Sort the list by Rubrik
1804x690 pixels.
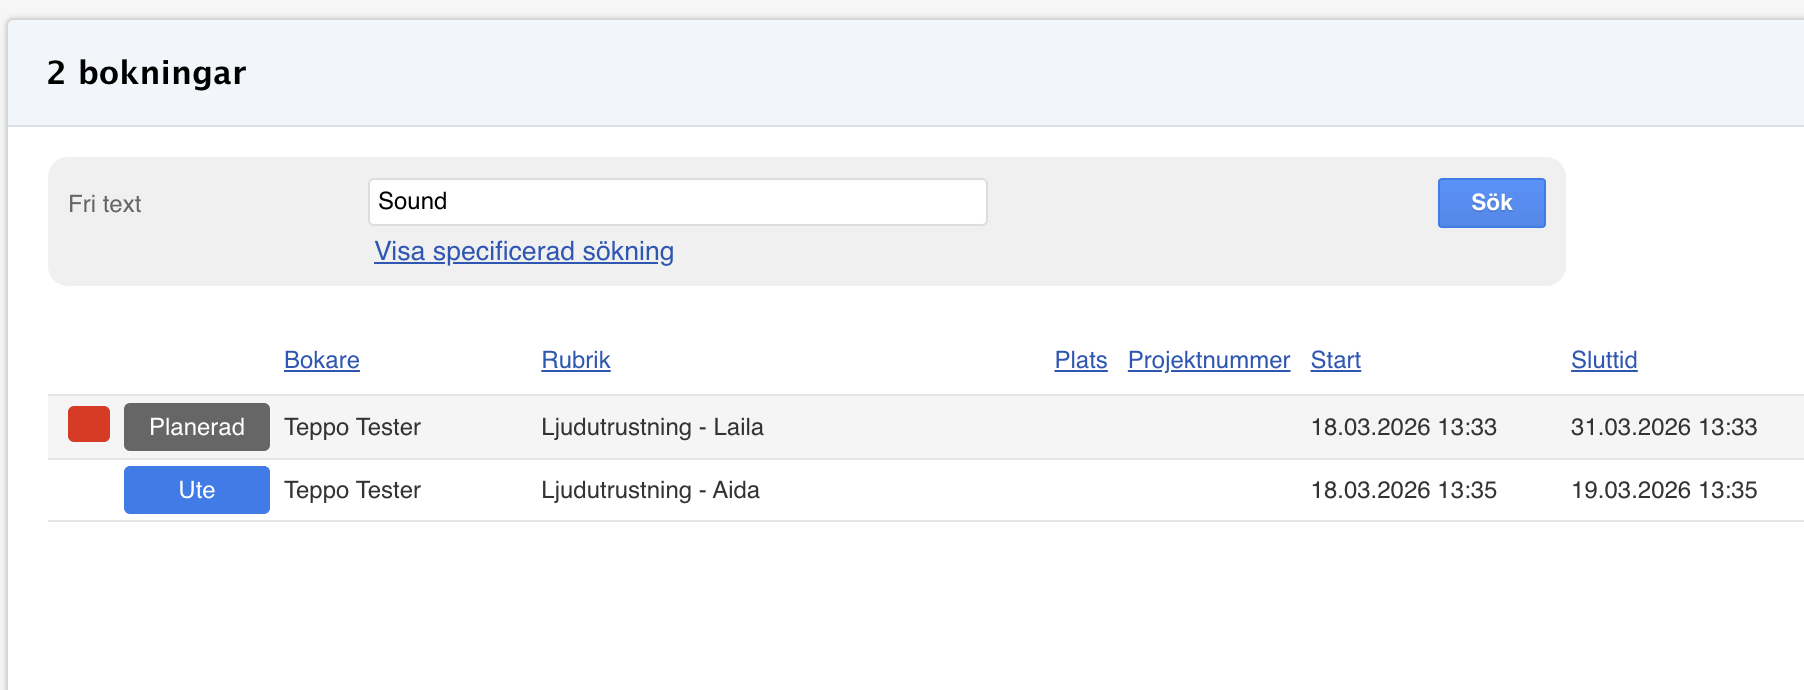[x=575, y=360]
